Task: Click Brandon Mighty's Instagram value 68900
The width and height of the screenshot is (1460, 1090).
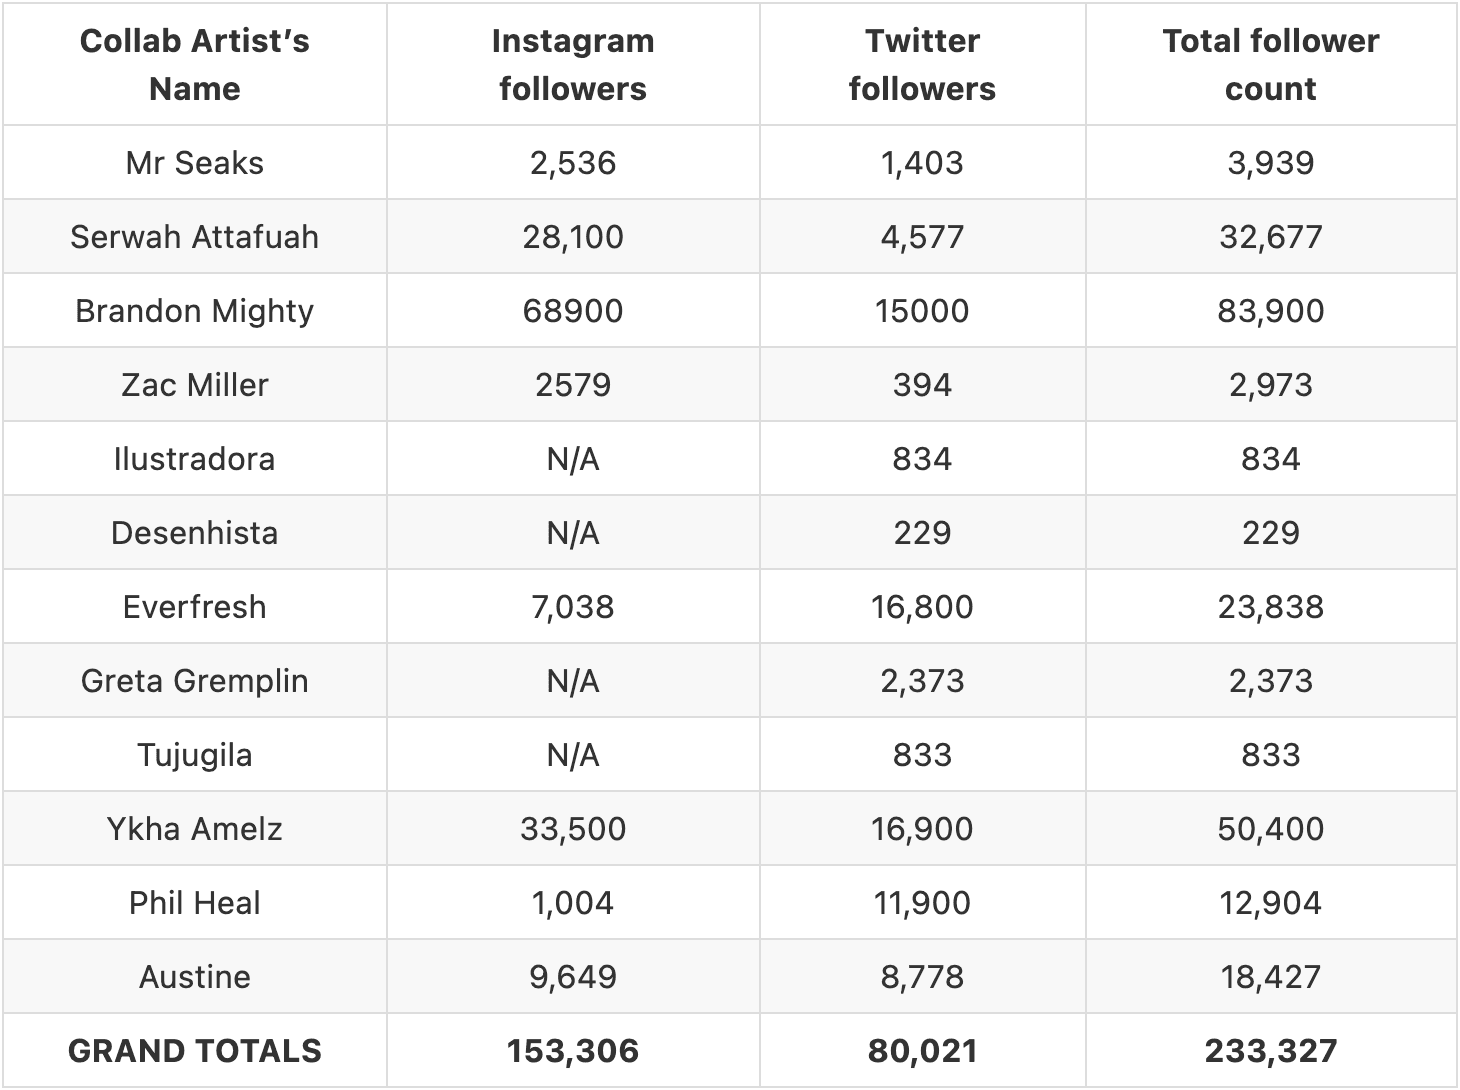Action: point(573,311)
